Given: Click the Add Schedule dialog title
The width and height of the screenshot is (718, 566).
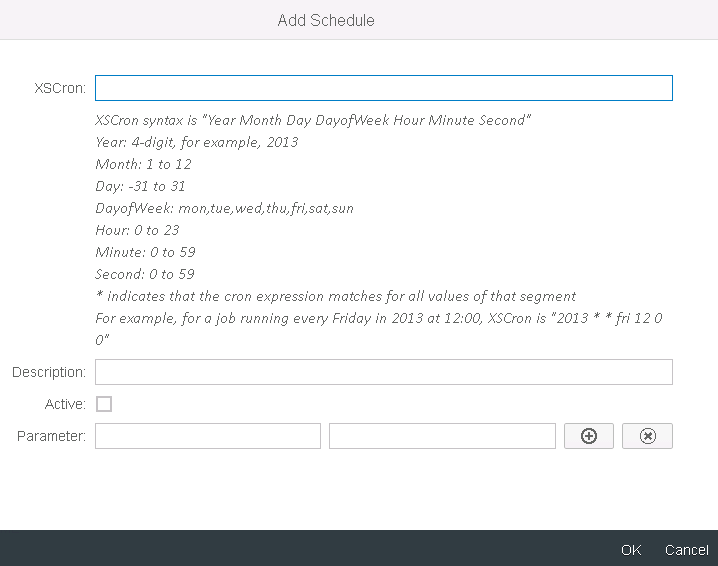Looking at the screenshot, I should pos(326,20).
